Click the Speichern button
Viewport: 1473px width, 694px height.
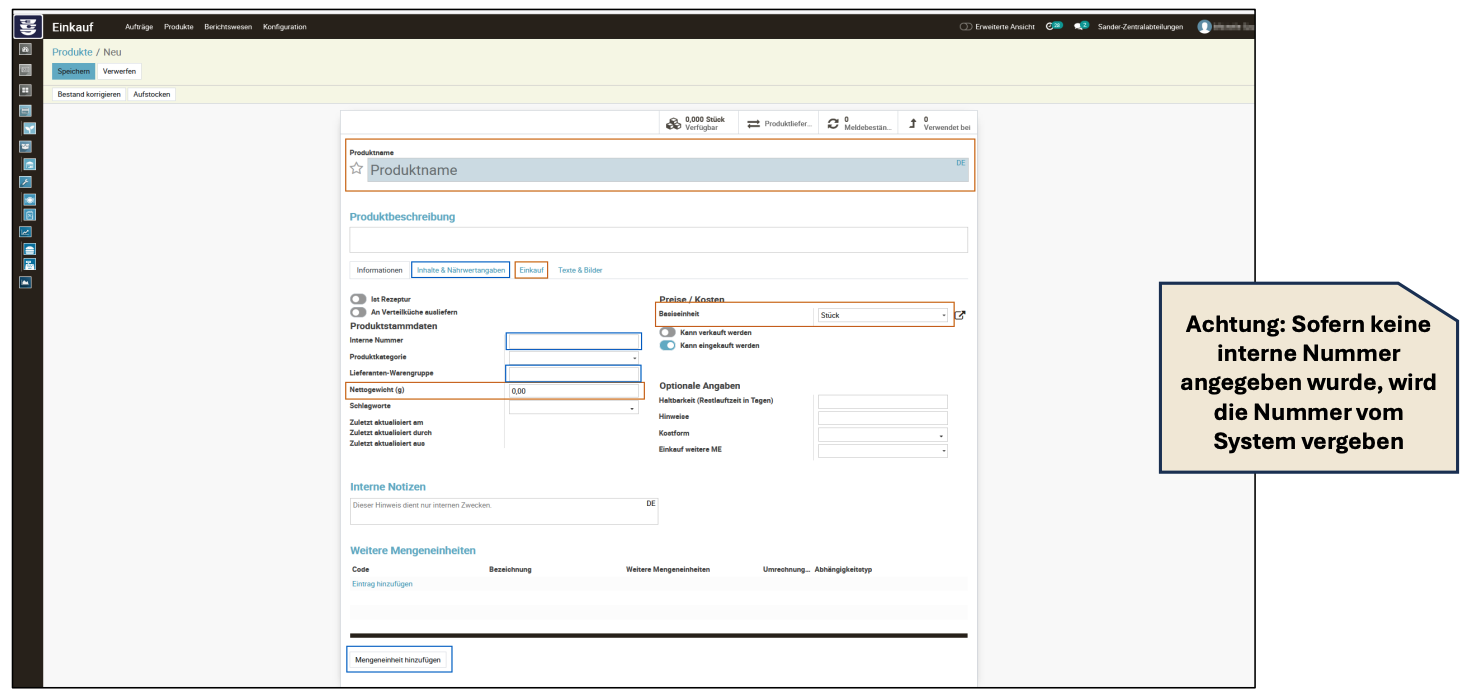(x=73, y=71)
